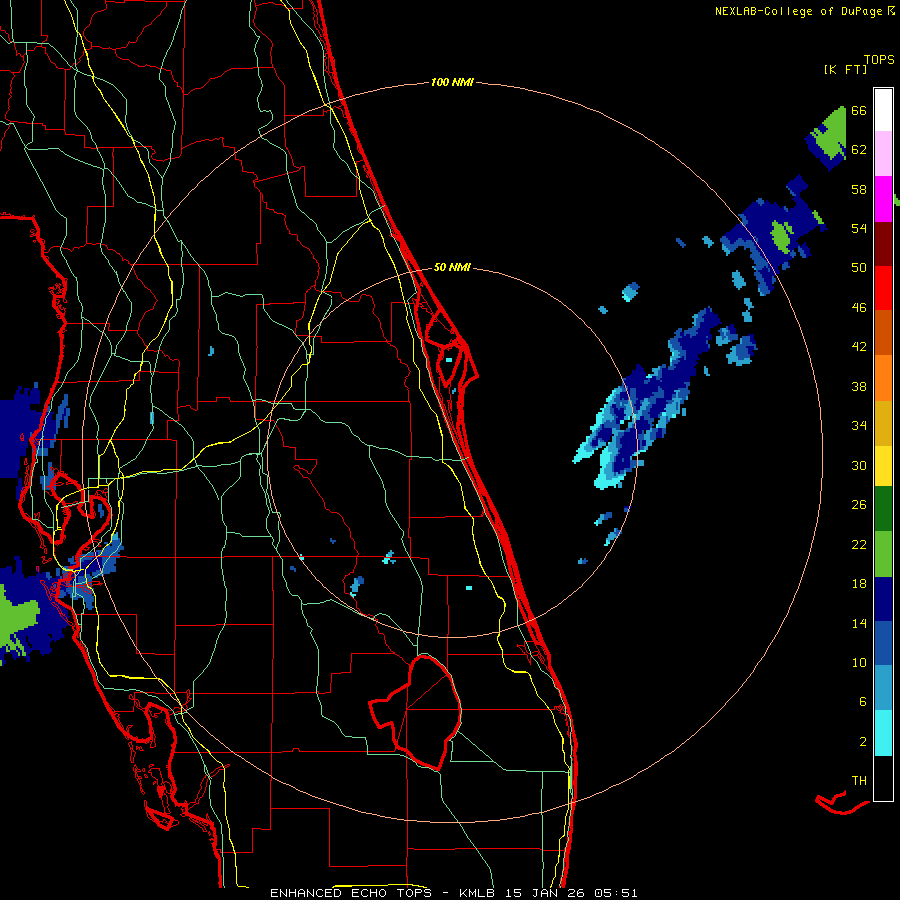Click the dark red legend swatch
Screen dimensions: 900x900
click(x=883, y=244)
